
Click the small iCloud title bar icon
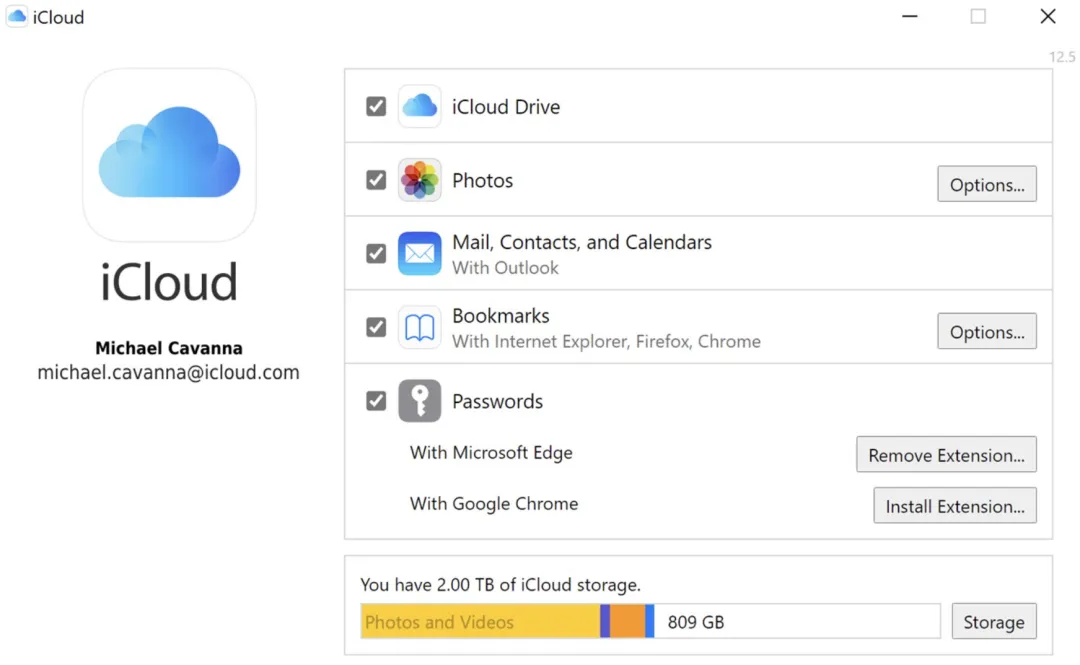[x=17, y=17]
